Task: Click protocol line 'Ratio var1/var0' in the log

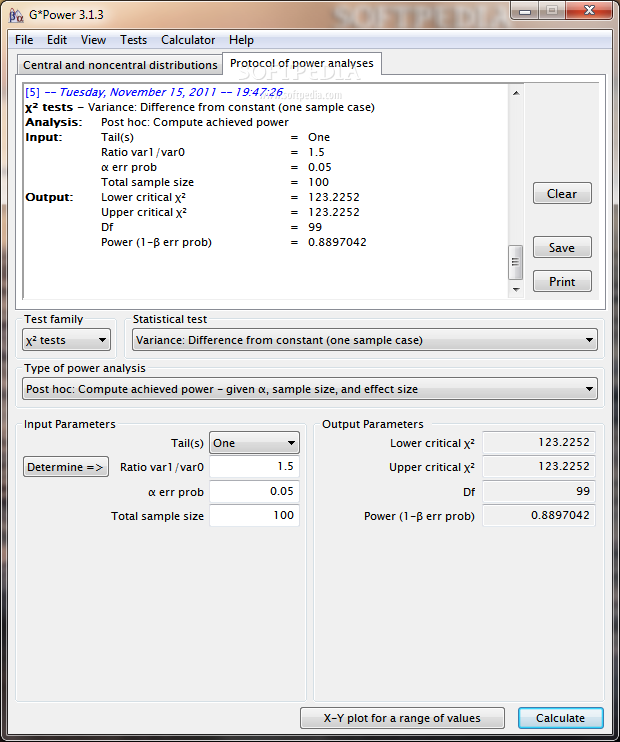Action: [x=143, y=152]
